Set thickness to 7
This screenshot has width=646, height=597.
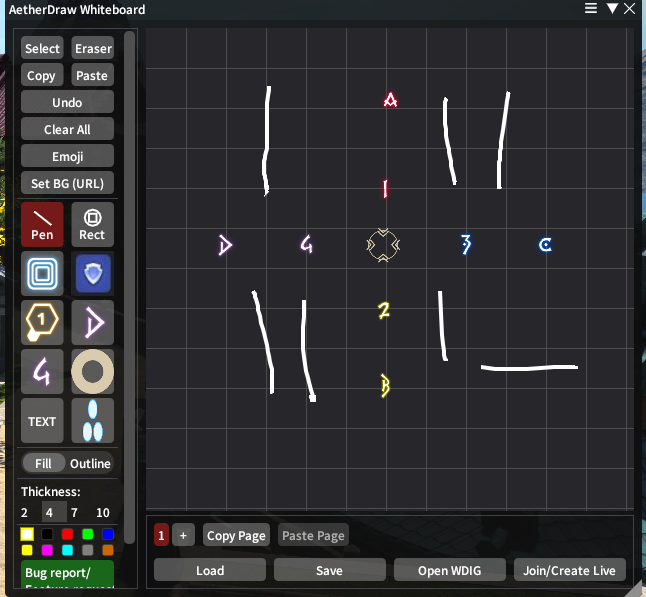[x=74, y=513]
